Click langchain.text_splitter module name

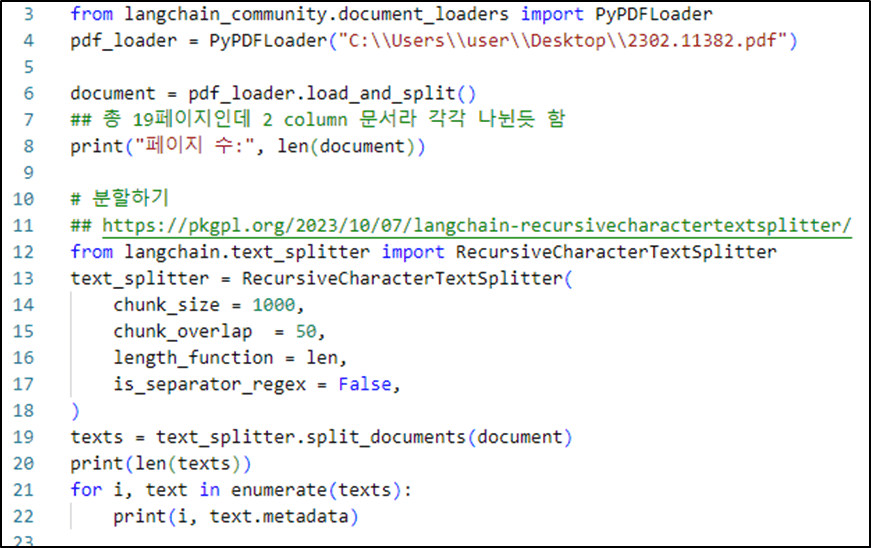(x=247, y=252)
